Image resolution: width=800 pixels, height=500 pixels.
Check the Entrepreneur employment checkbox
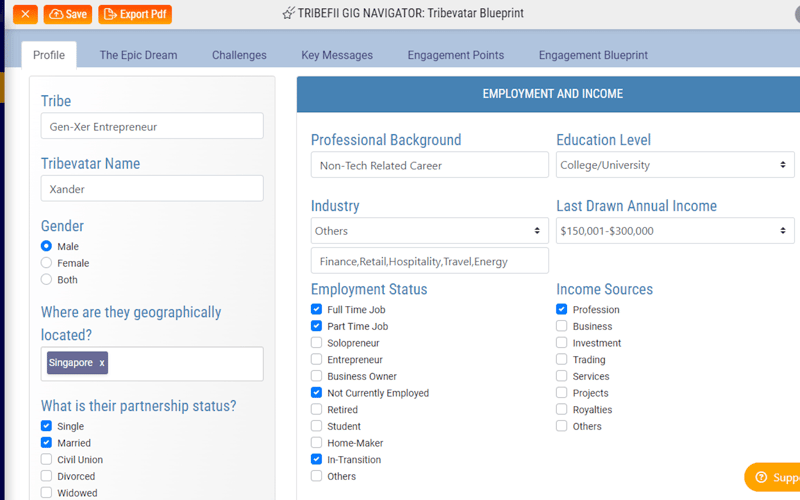pyautogui.click(x=316, y=359)
